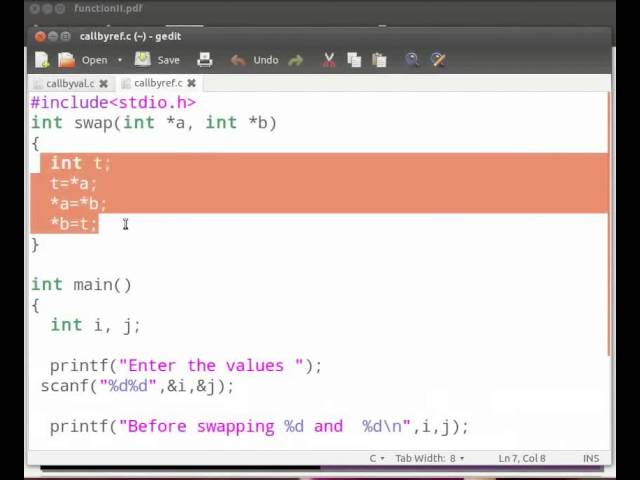The width and height of the screenshot is (640, 480).
Task: Open a file with the folder icon
Action: tap(66, 60)
